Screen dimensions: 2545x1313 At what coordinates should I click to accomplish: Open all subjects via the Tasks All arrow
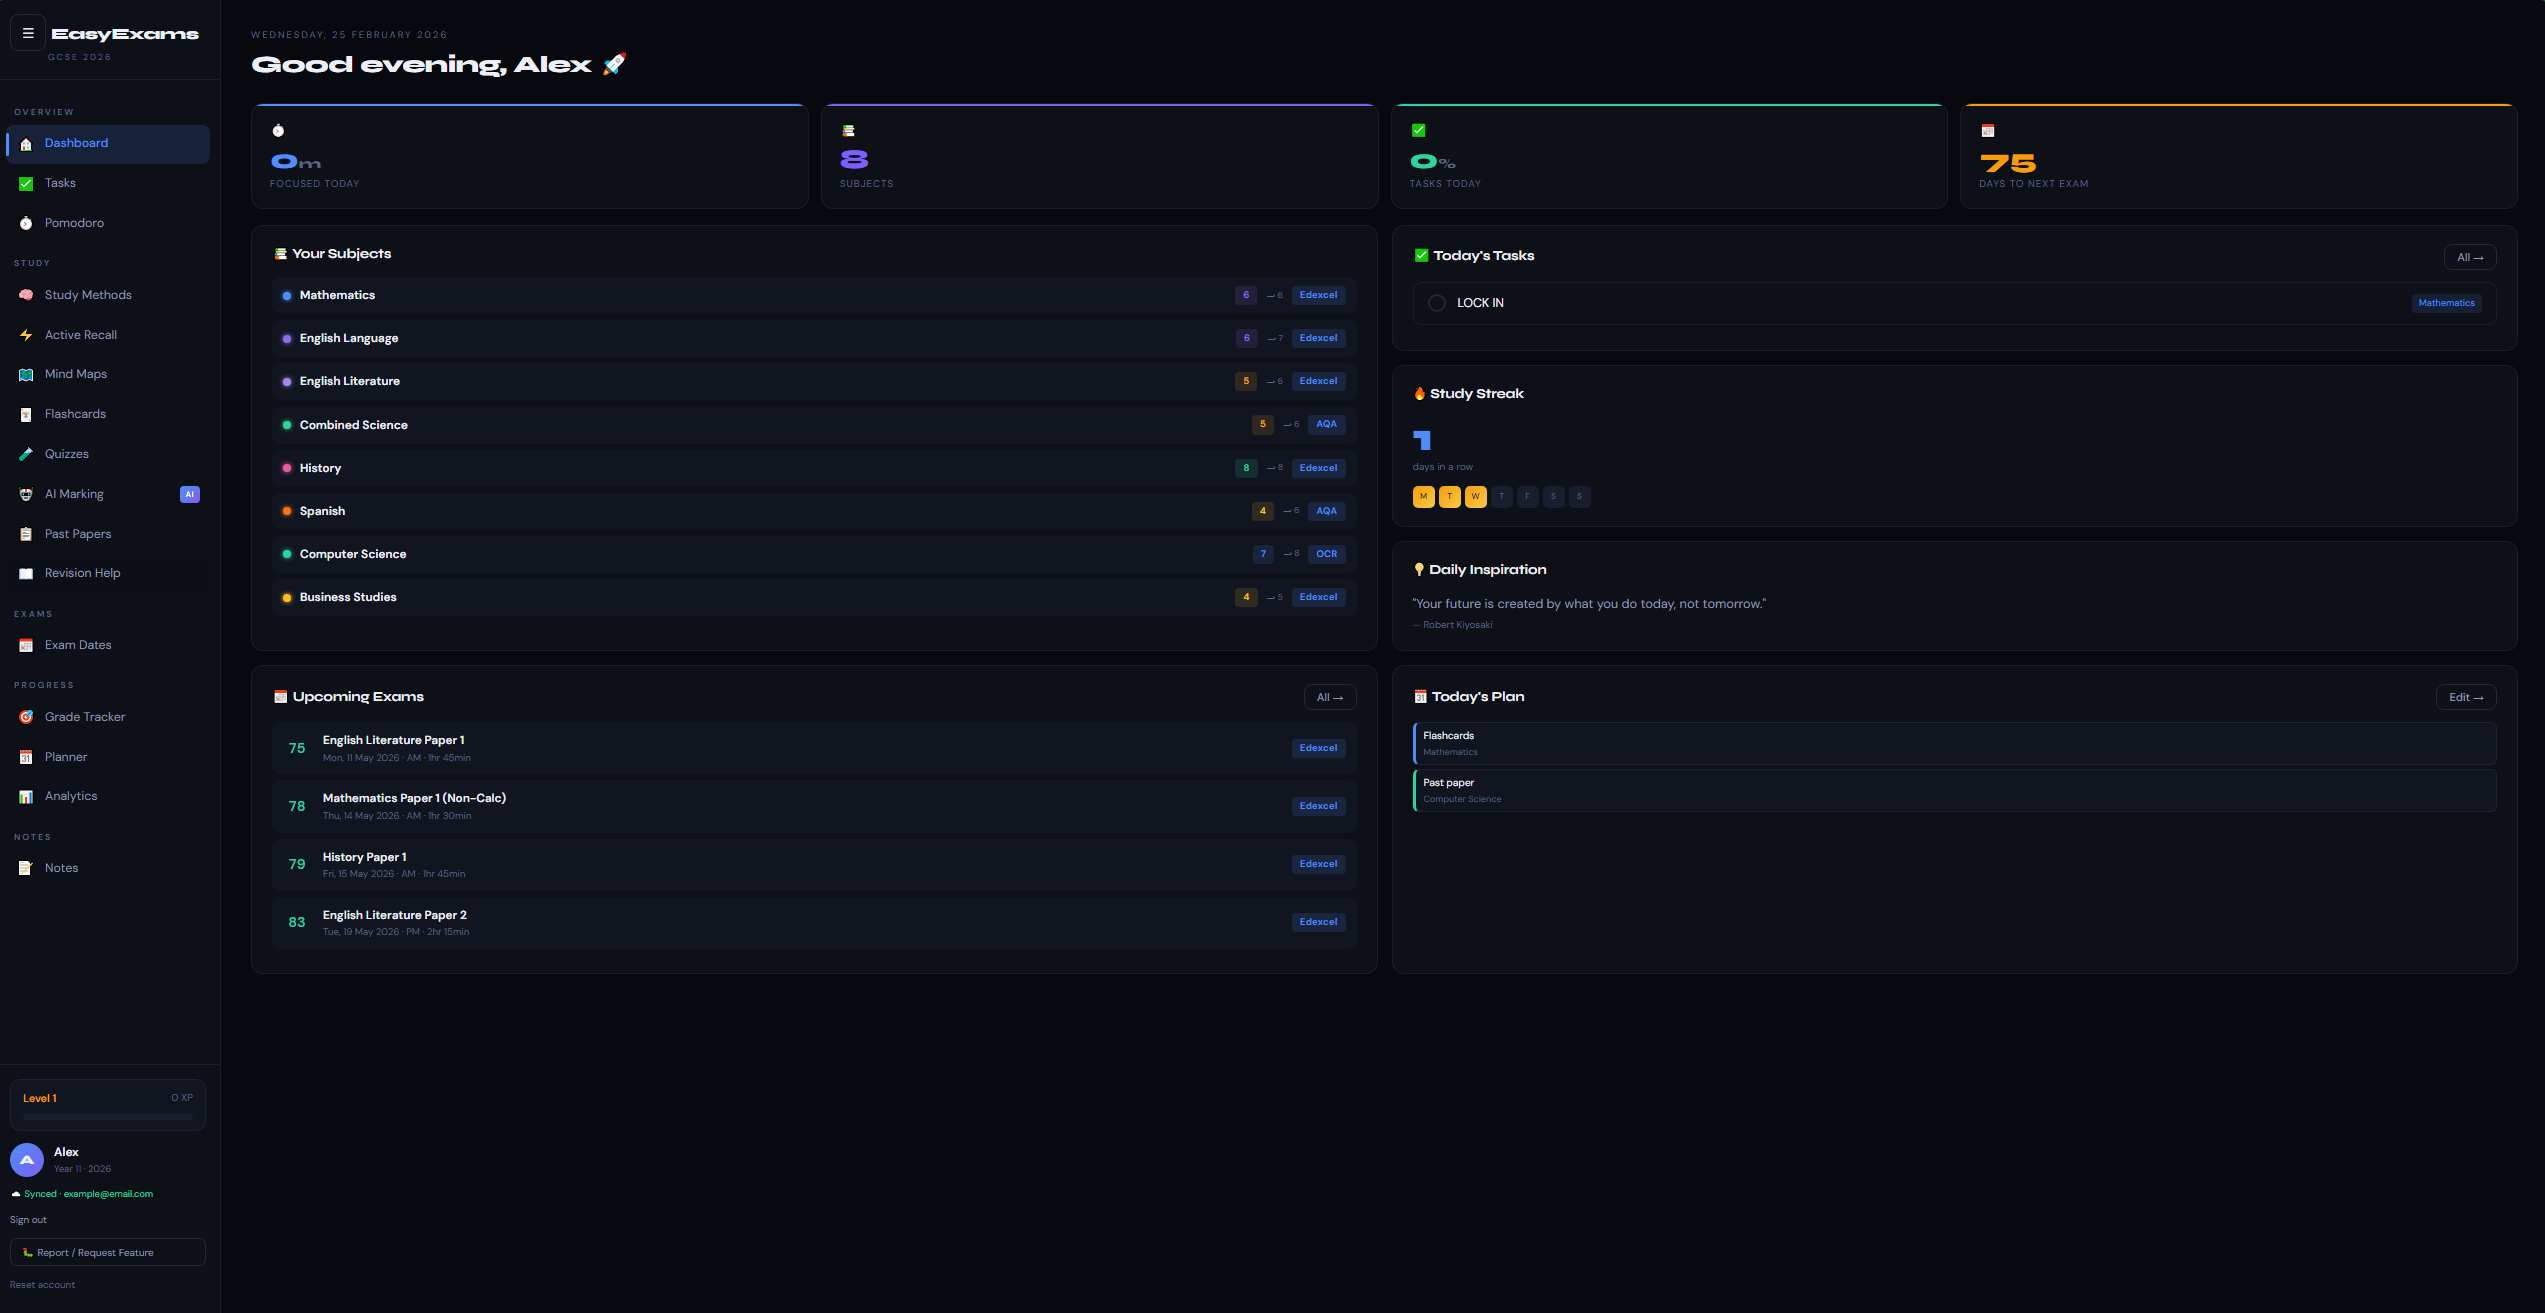pos(2469,257)
